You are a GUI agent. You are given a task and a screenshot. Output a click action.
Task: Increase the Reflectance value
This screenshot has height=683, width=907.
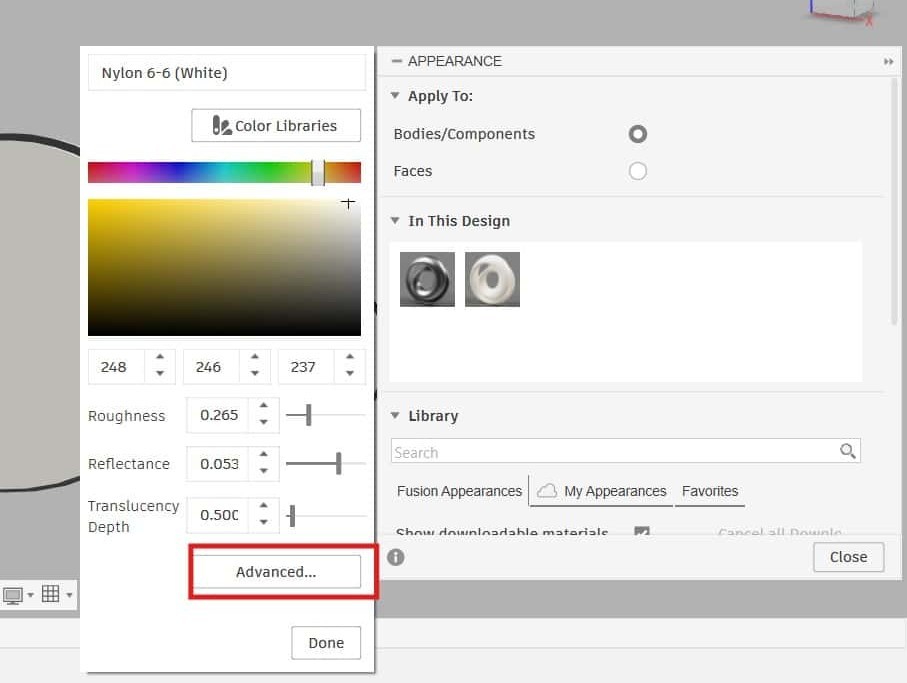pos(263,455)
